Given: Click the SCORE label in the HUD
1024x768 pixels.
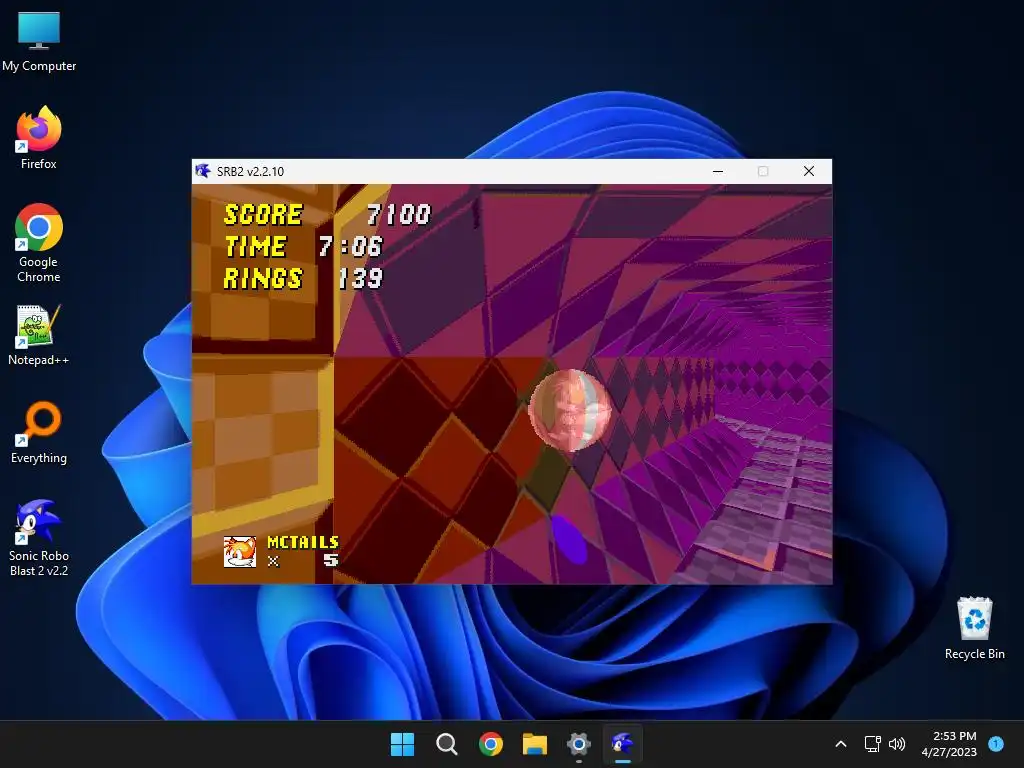Looking at the screenshot, I should click(x=263, y=215).
